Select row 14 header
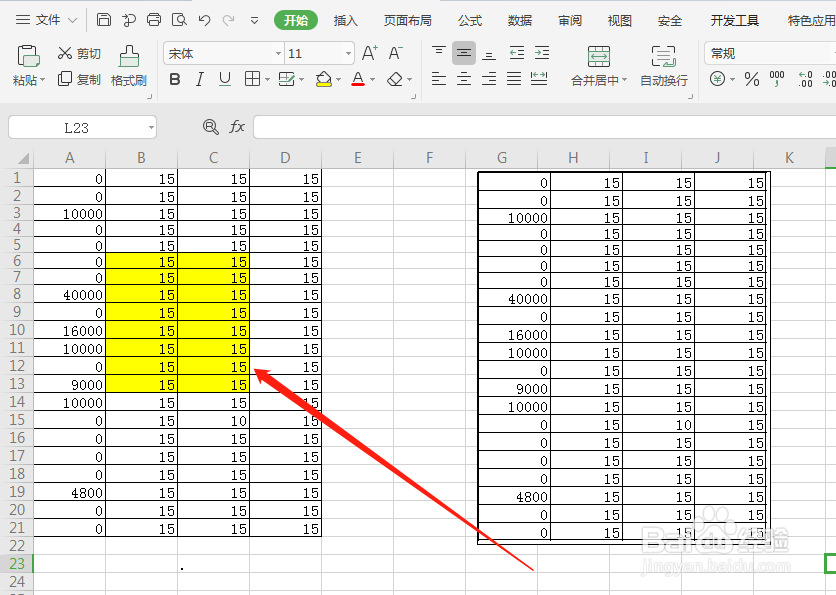 tap(17, 401)
